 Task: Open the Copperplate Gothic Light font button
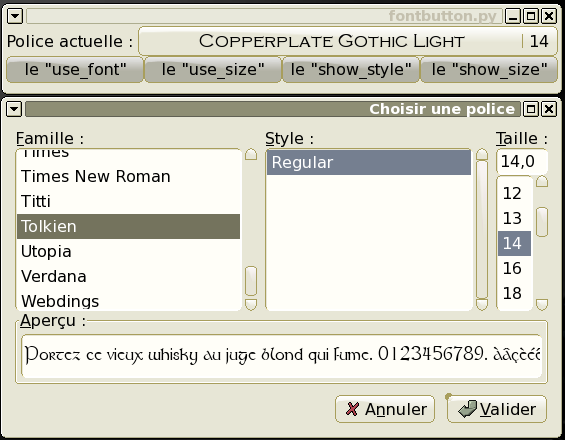pos(348,41)
